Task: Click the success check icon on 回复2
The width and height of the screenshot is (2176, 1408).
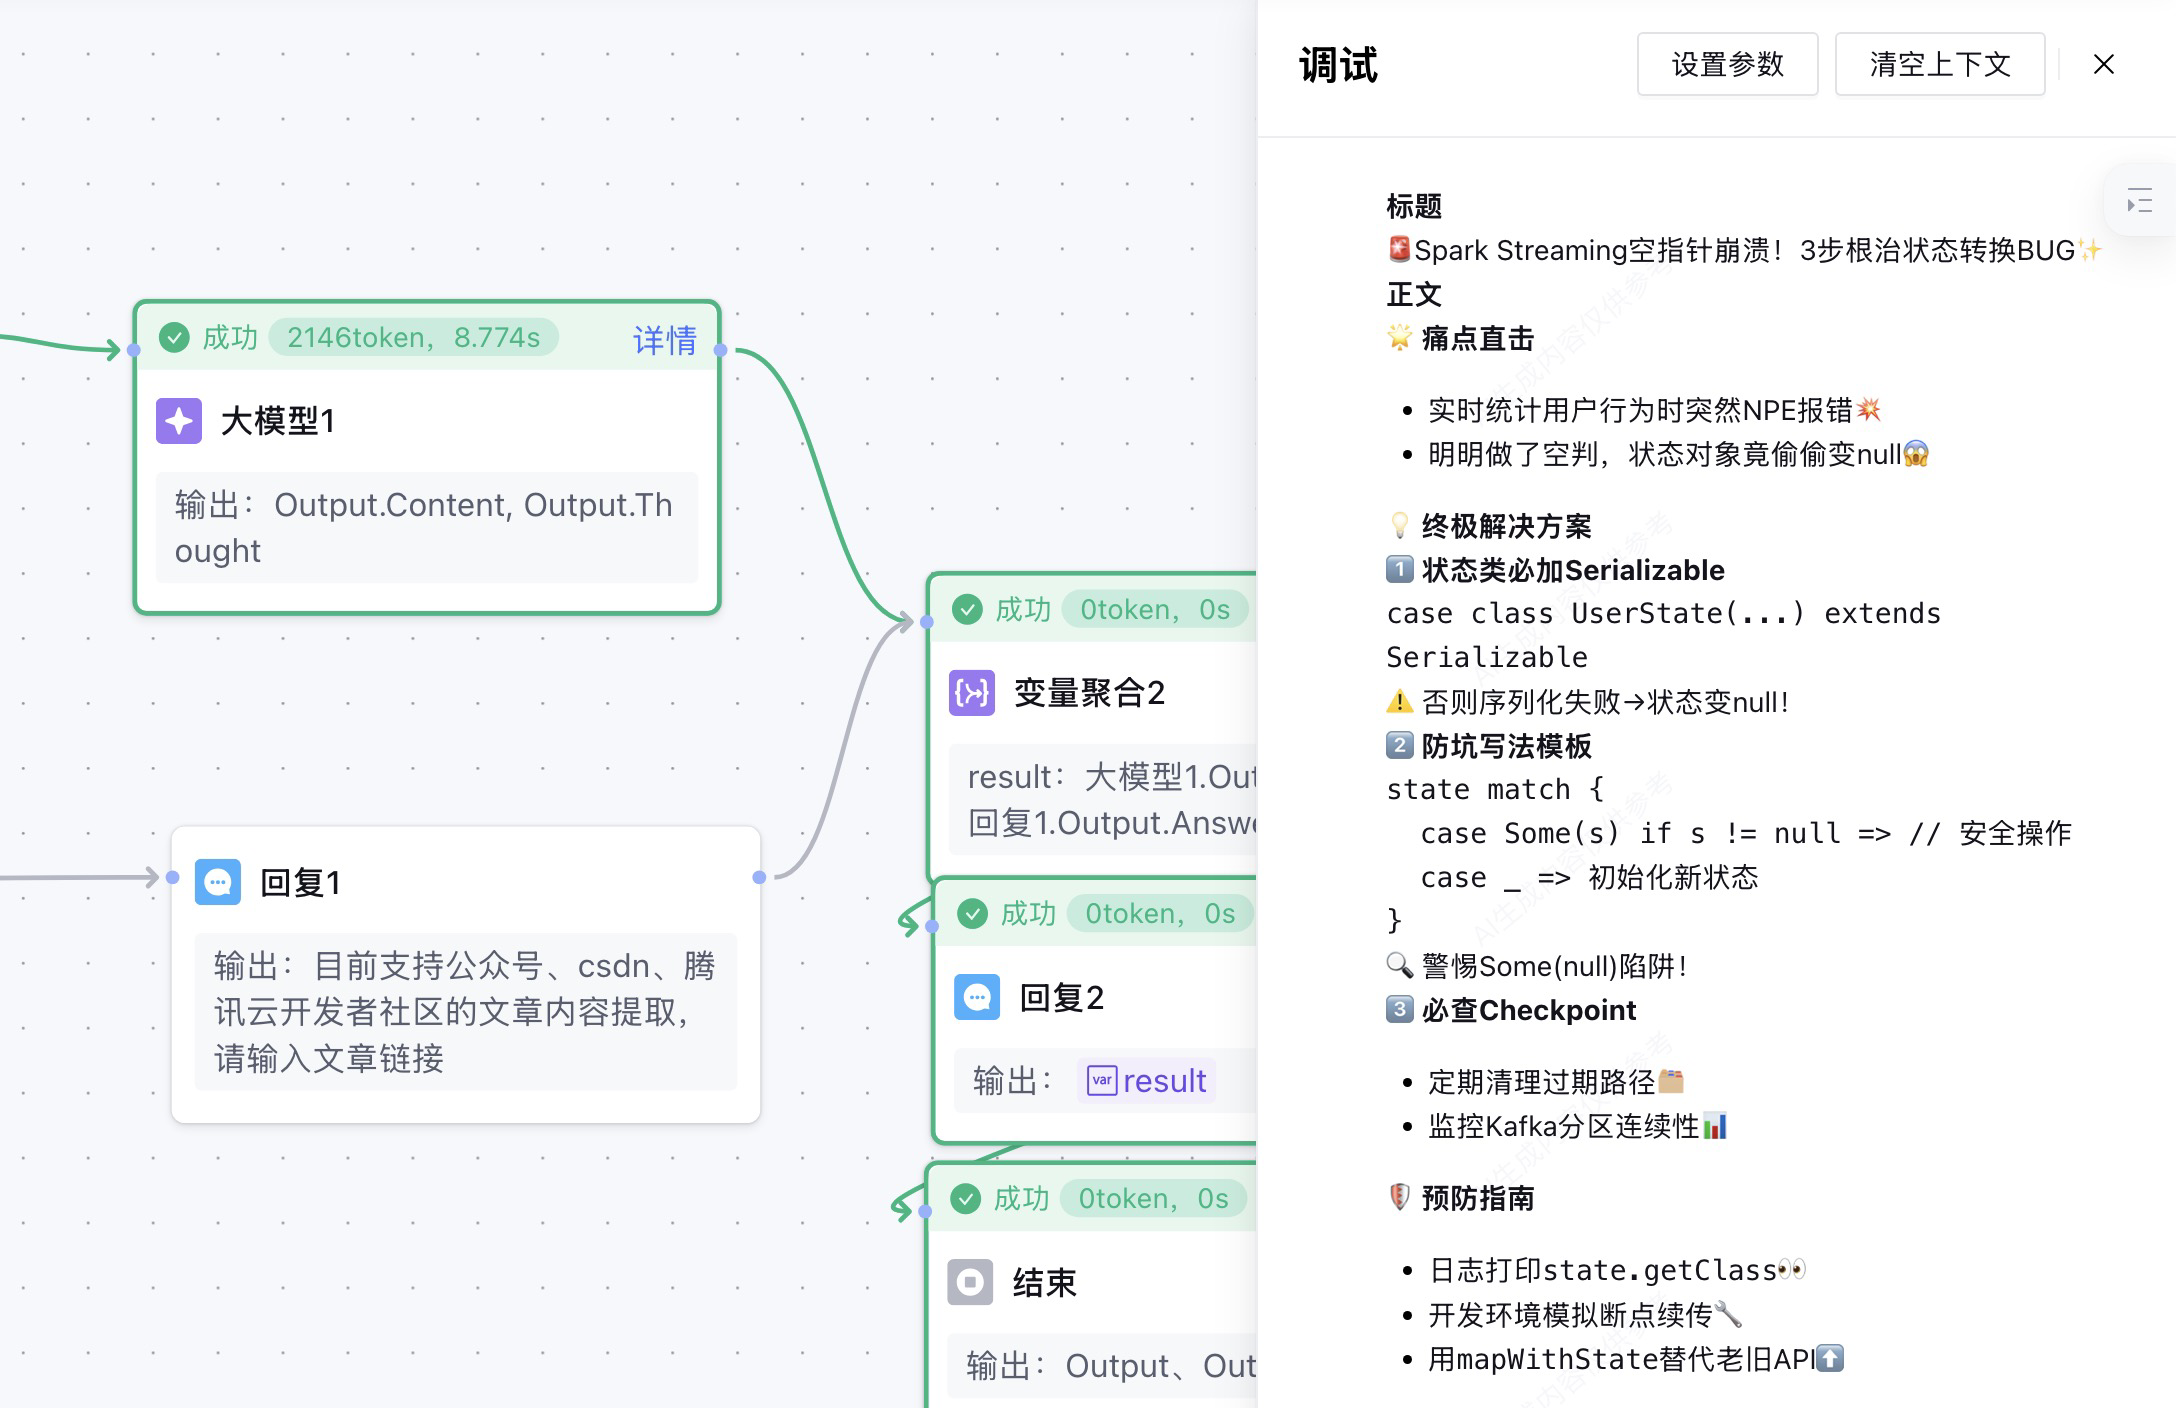Action: click(972, 913)
